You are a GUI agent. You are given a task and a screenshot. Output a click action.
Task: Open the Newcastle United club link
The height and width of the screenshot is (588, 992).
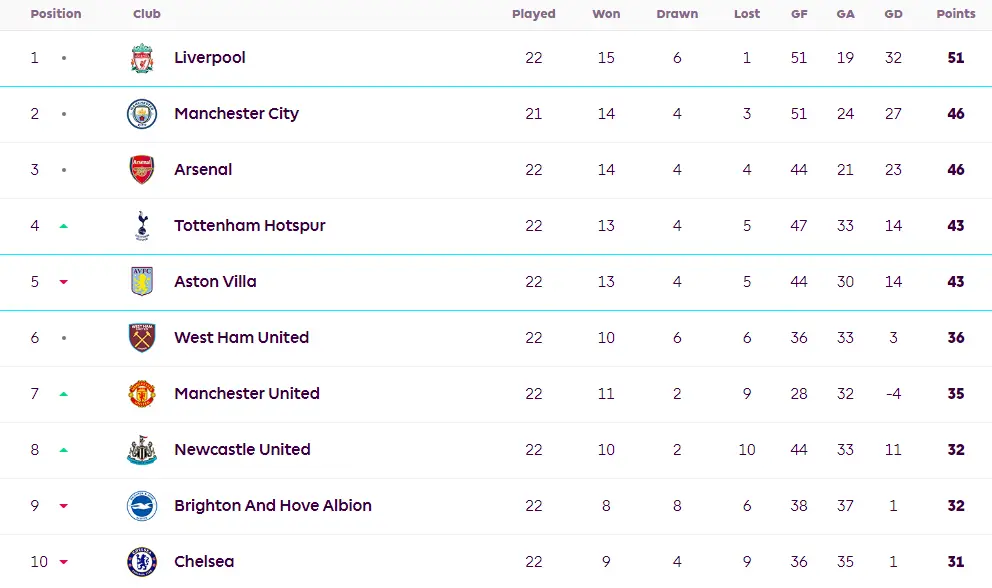pyautogui.click(x=242, y=449)
